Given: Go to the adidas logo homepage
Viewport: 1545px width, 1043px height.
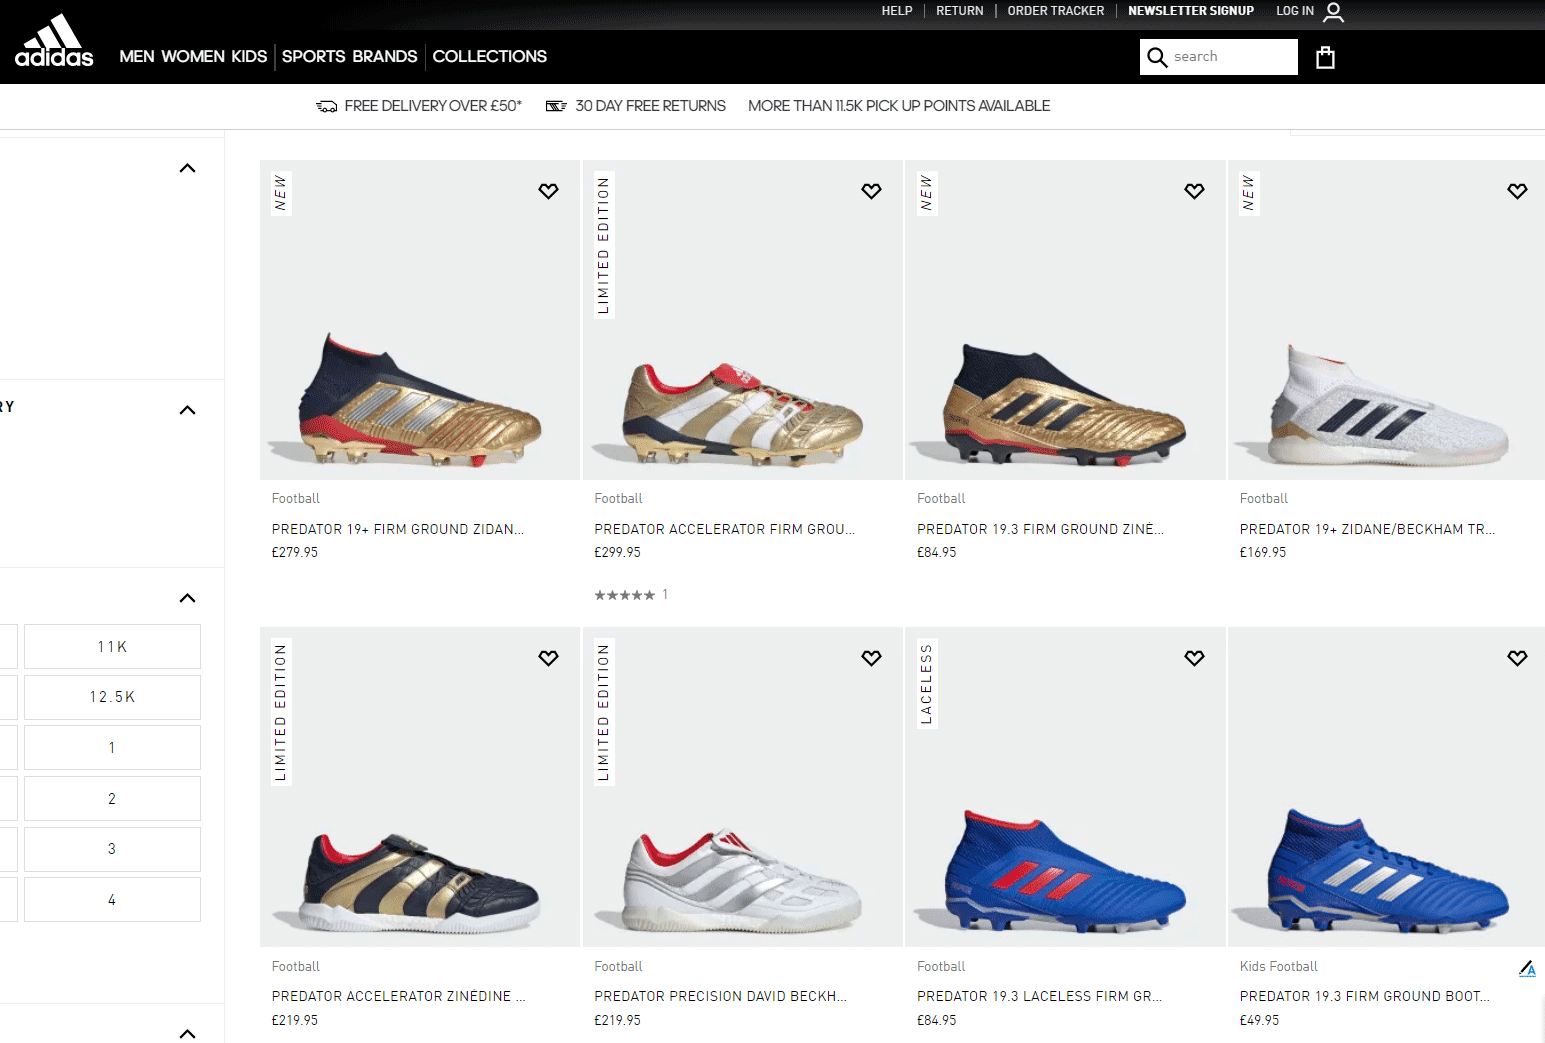Looking at the screenshot, I should pyautogui.click(x=54, y=41).
